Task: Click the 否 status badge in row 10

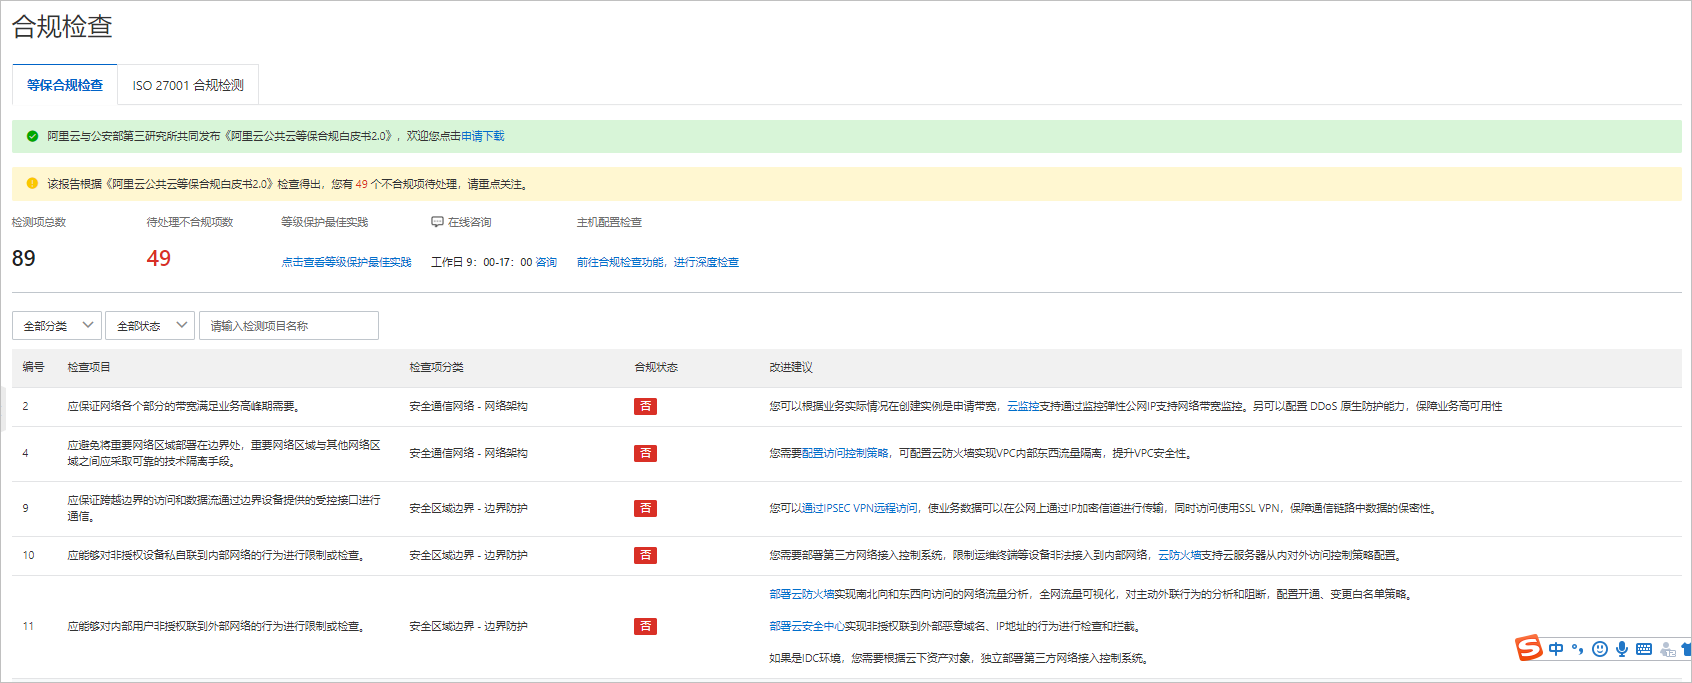Action: point(645,555)
